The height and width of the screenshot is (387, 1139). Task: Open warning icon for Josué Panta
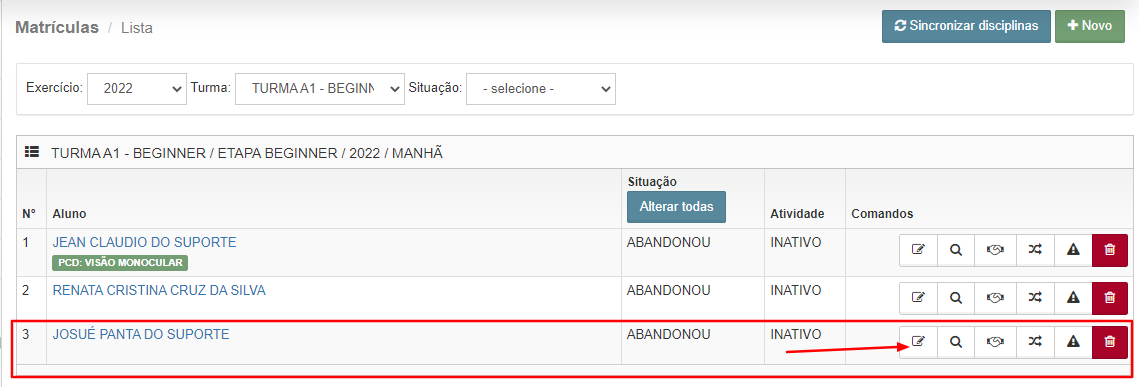1072,342
